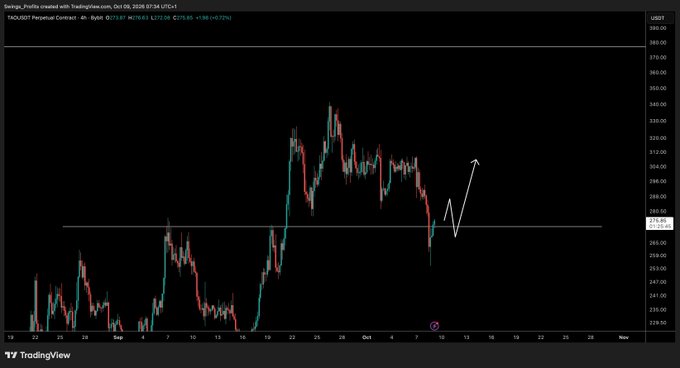Click the open value O273.87
This screenshot has height=368, width=680.
pos(115,18)
